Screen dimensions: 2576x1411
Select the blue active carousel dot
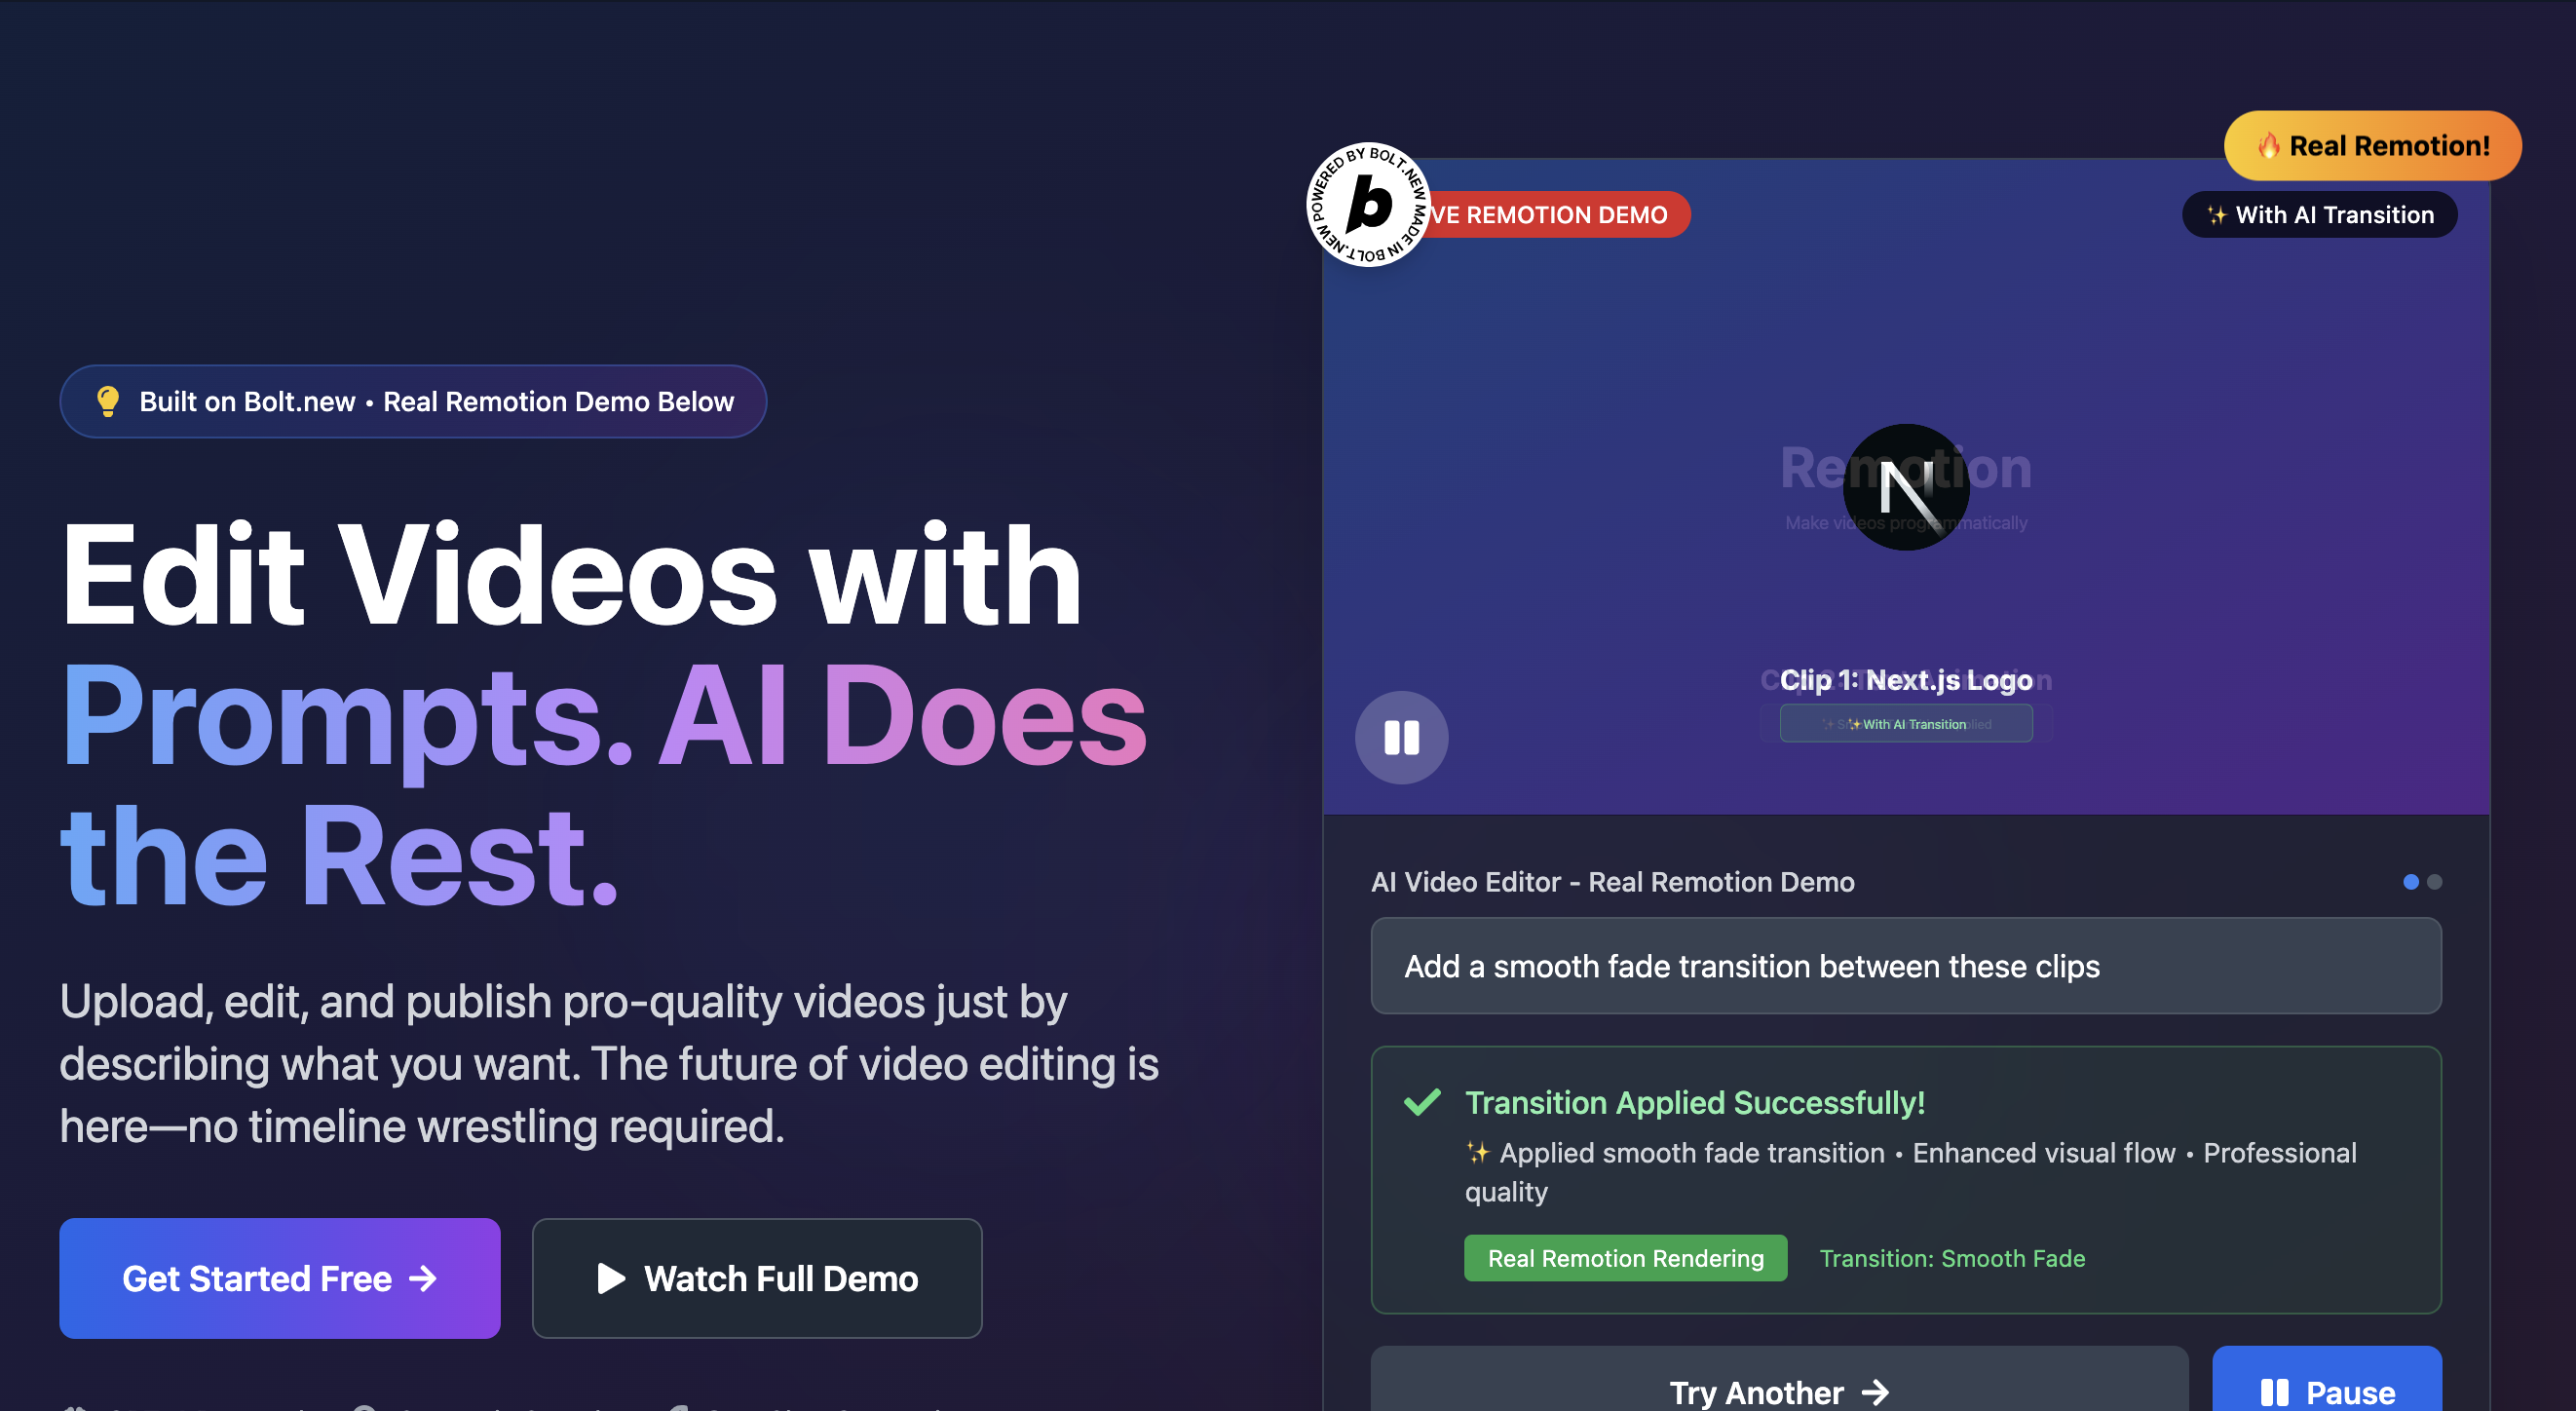pyautogui.click(x=2410, y=881)
